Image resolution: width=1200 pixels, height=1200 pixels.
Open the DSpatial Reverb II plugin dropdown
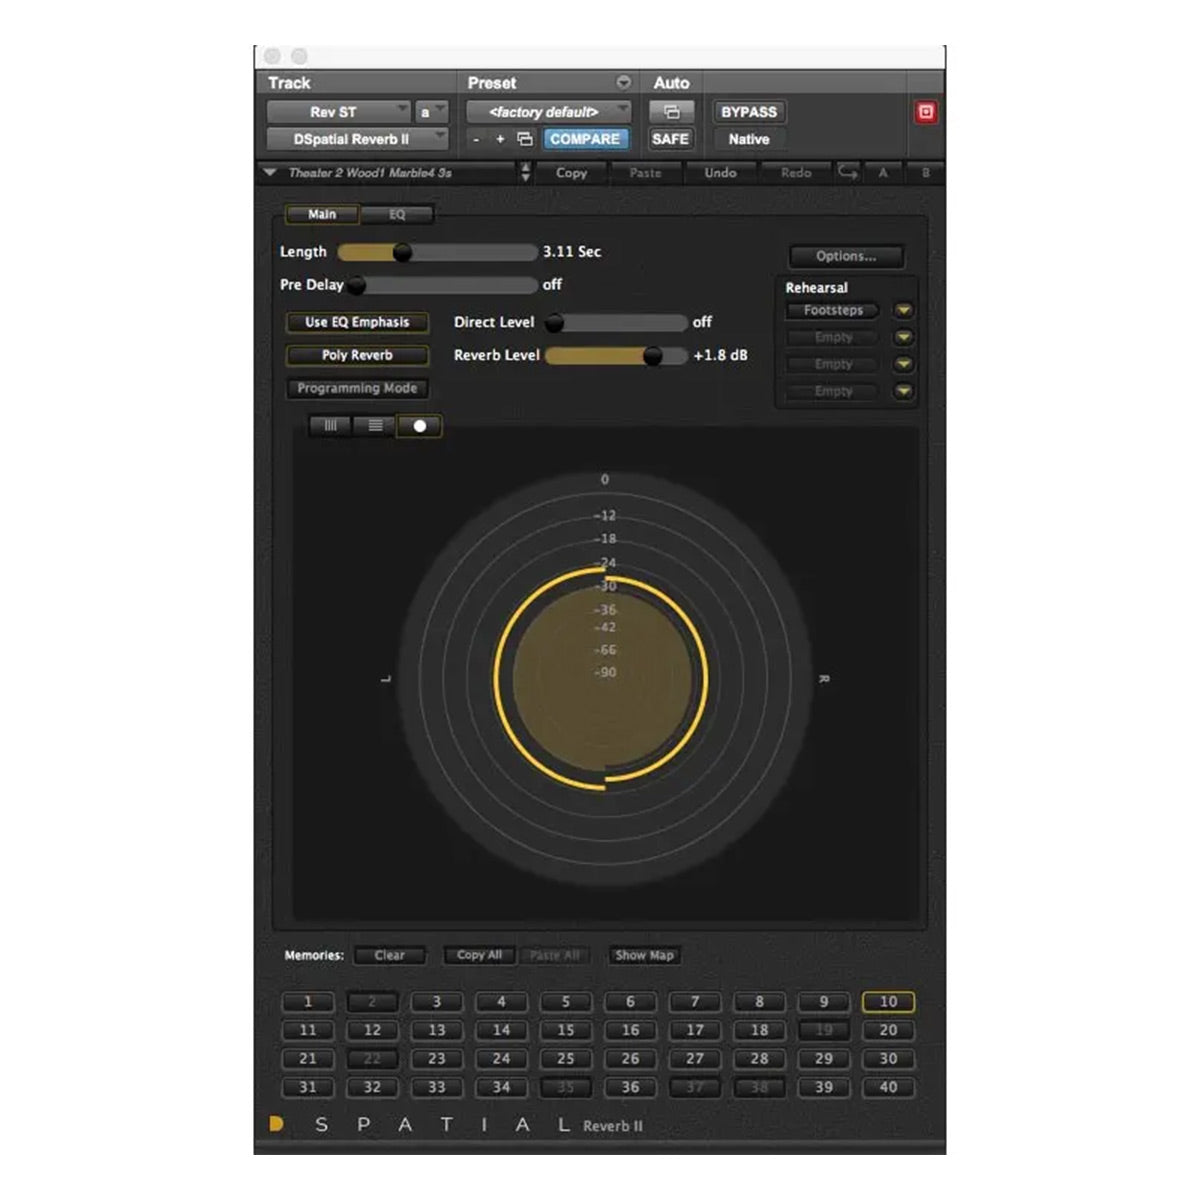357,140
